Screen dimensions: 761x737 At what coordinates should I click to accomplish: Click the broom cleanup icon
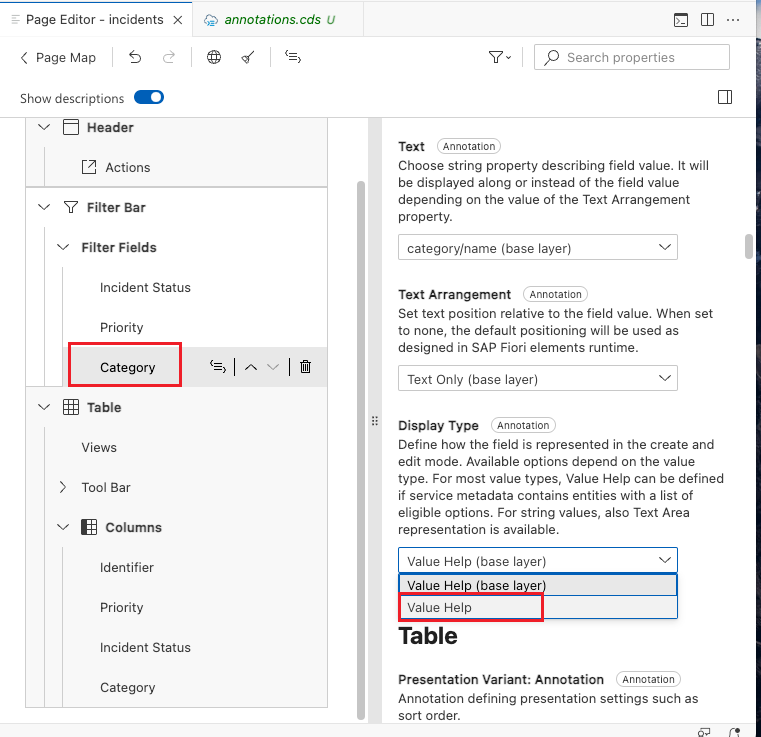click(x=247, y=58)
